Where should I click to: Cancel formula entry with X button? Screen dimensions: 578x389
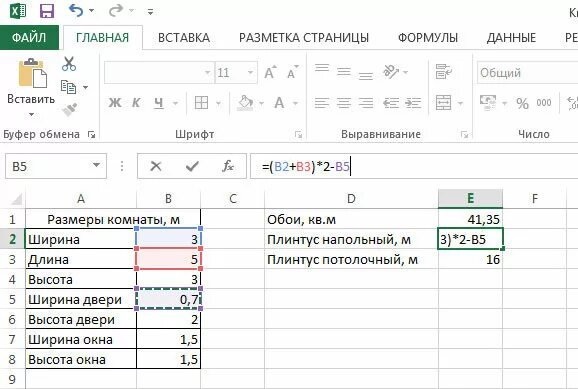click(156, 166)
